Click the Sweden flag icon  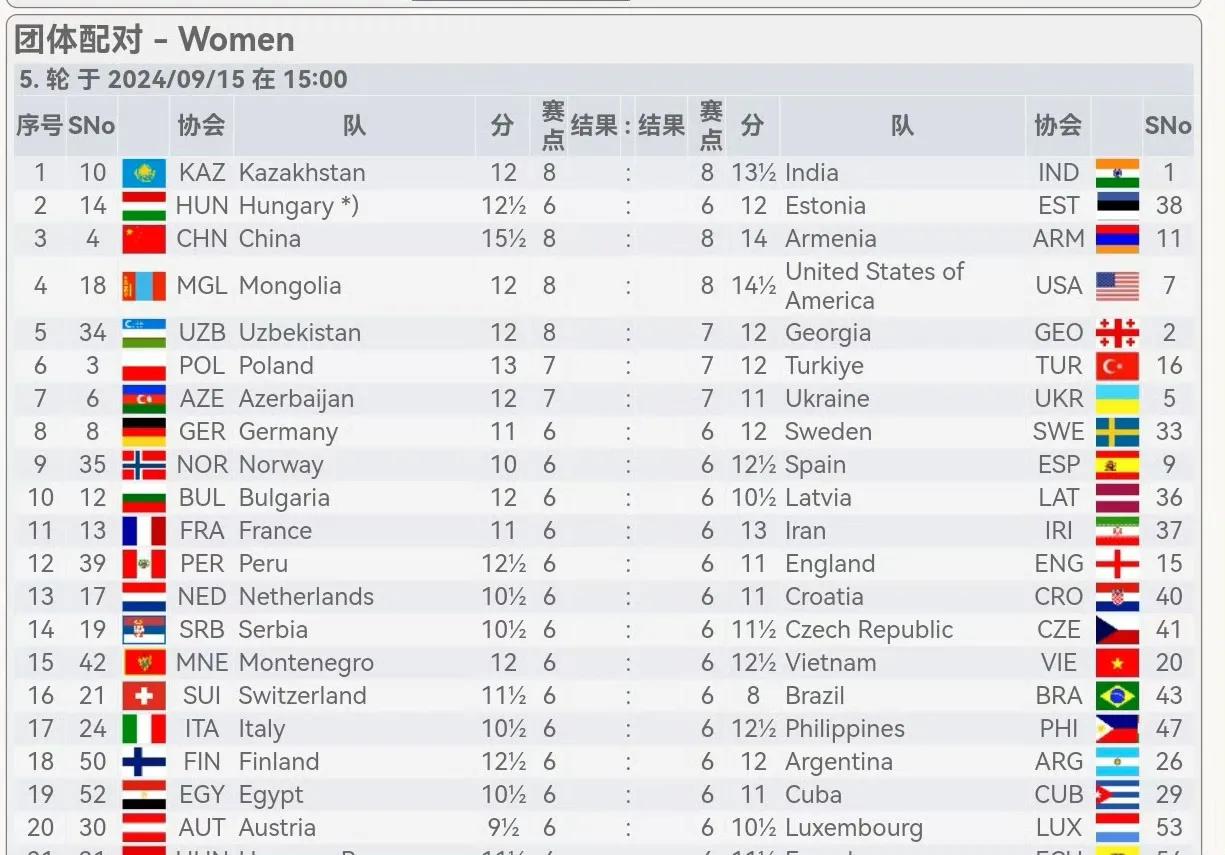(1117, 432)
